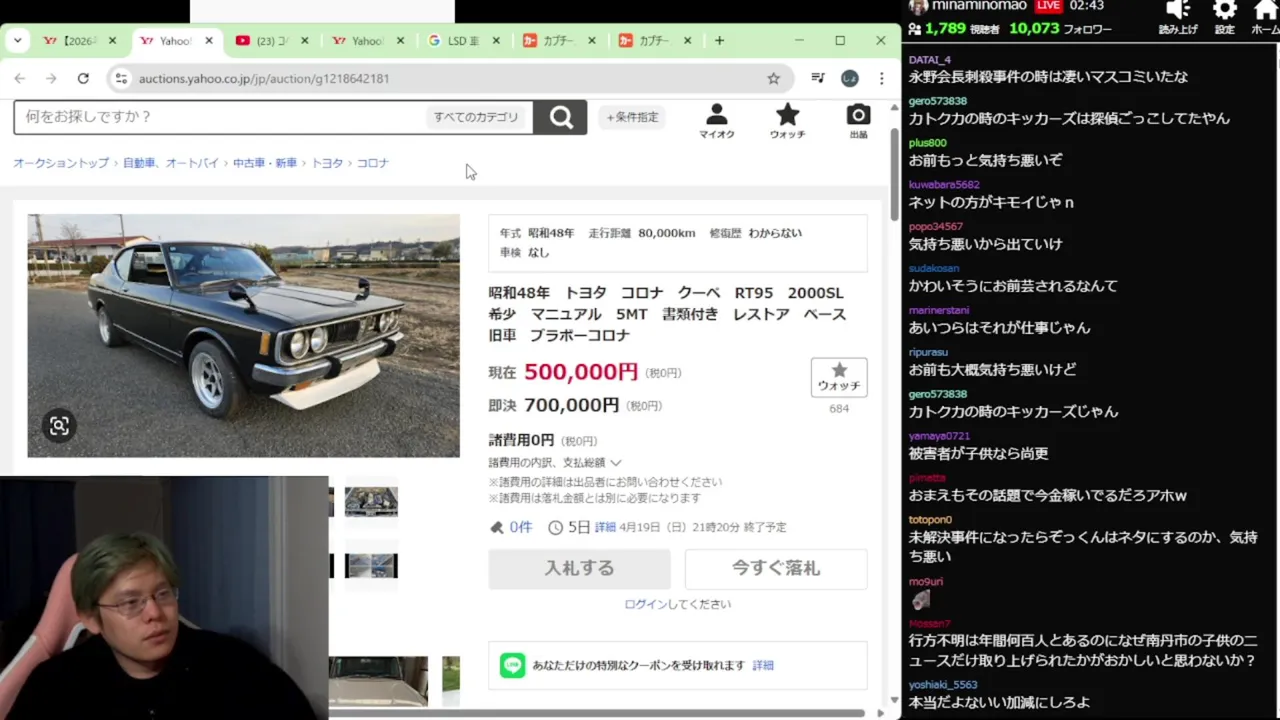Expand 諸費用の内訳、支払総額 details
The height and width of the screenshot is (720, 1280).
[555, 463]
